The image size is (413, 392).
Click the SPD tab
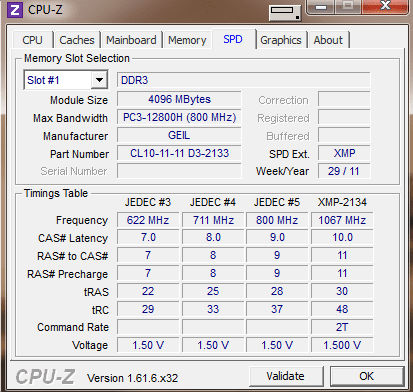233,39
